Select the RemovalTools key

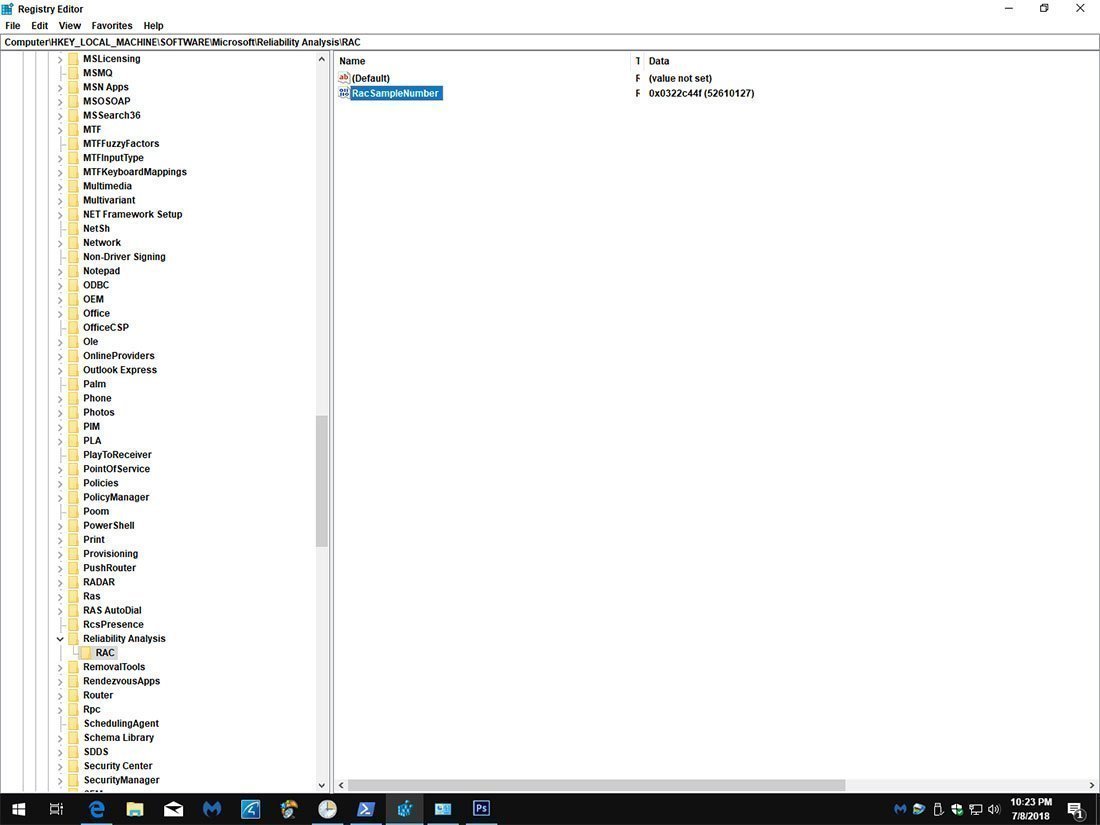point(114,667)
